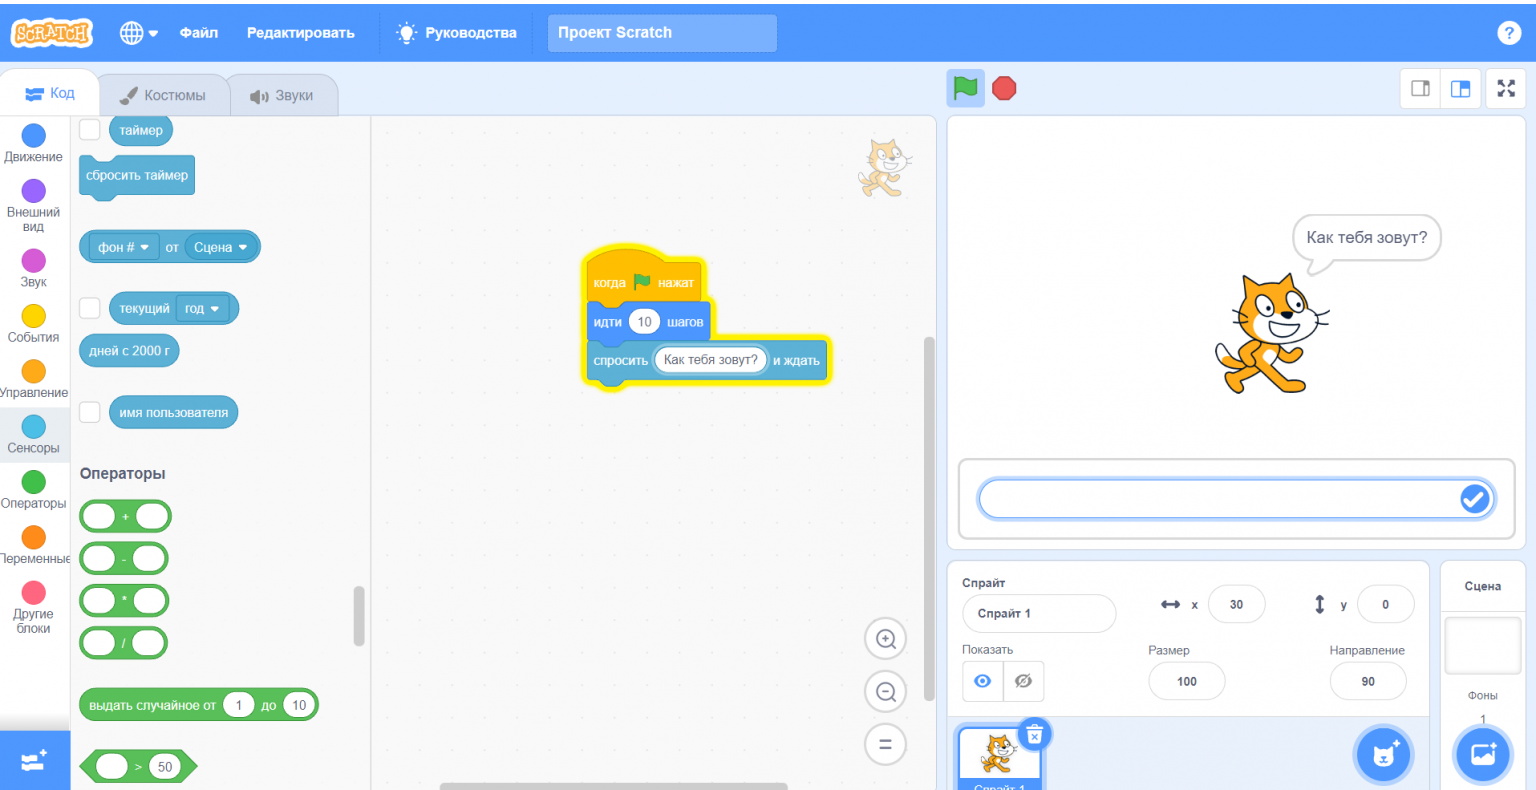Click the greater than 50 block

click(138, 767)
